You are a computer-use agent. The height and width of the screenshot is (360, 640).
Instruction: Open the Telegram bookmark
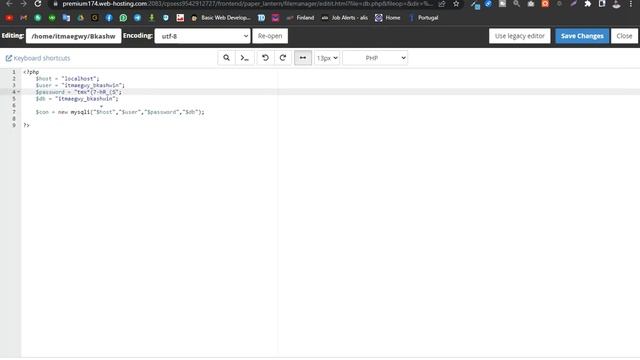click(x=138, y=18)
